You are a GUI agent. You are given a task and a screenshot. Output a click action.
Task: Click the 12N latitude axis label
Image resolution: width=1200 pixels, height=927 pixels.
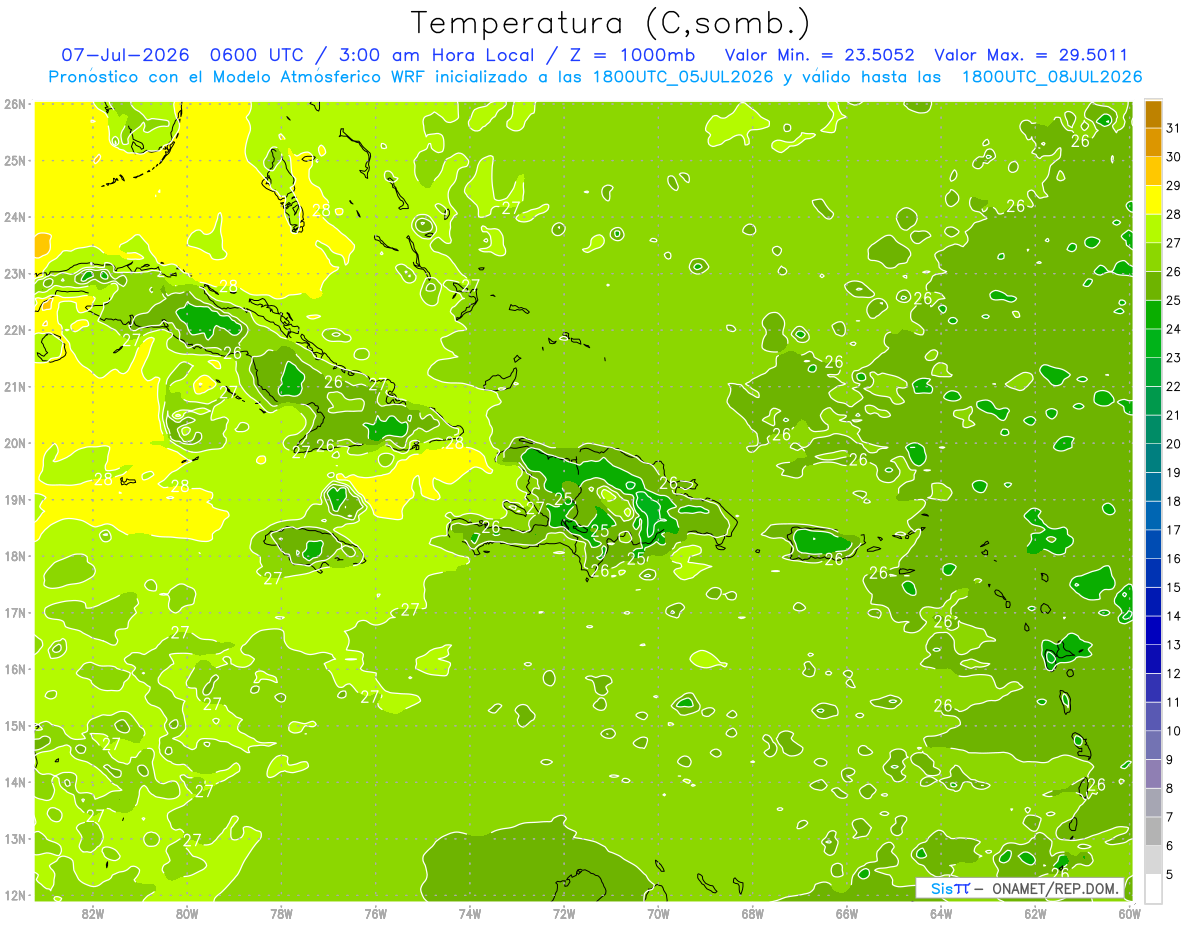[x=15, y=894]
